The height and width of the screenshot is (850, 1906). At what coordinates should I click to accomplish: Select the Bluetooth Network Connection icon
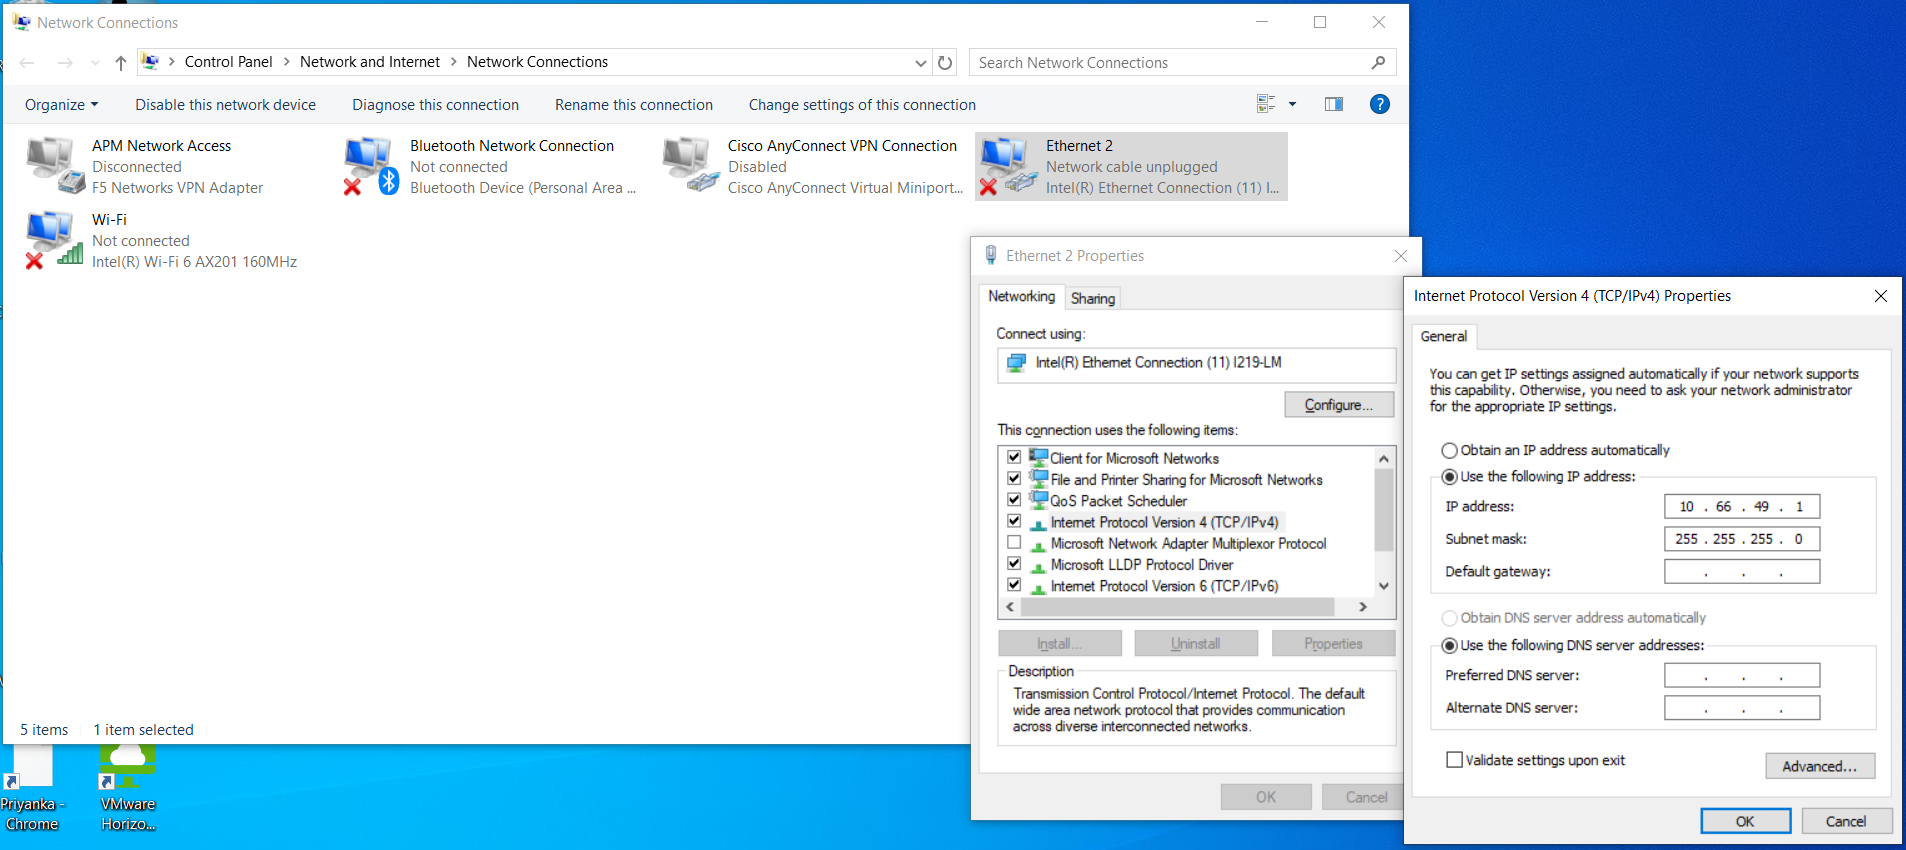click(x=372, y=166)
